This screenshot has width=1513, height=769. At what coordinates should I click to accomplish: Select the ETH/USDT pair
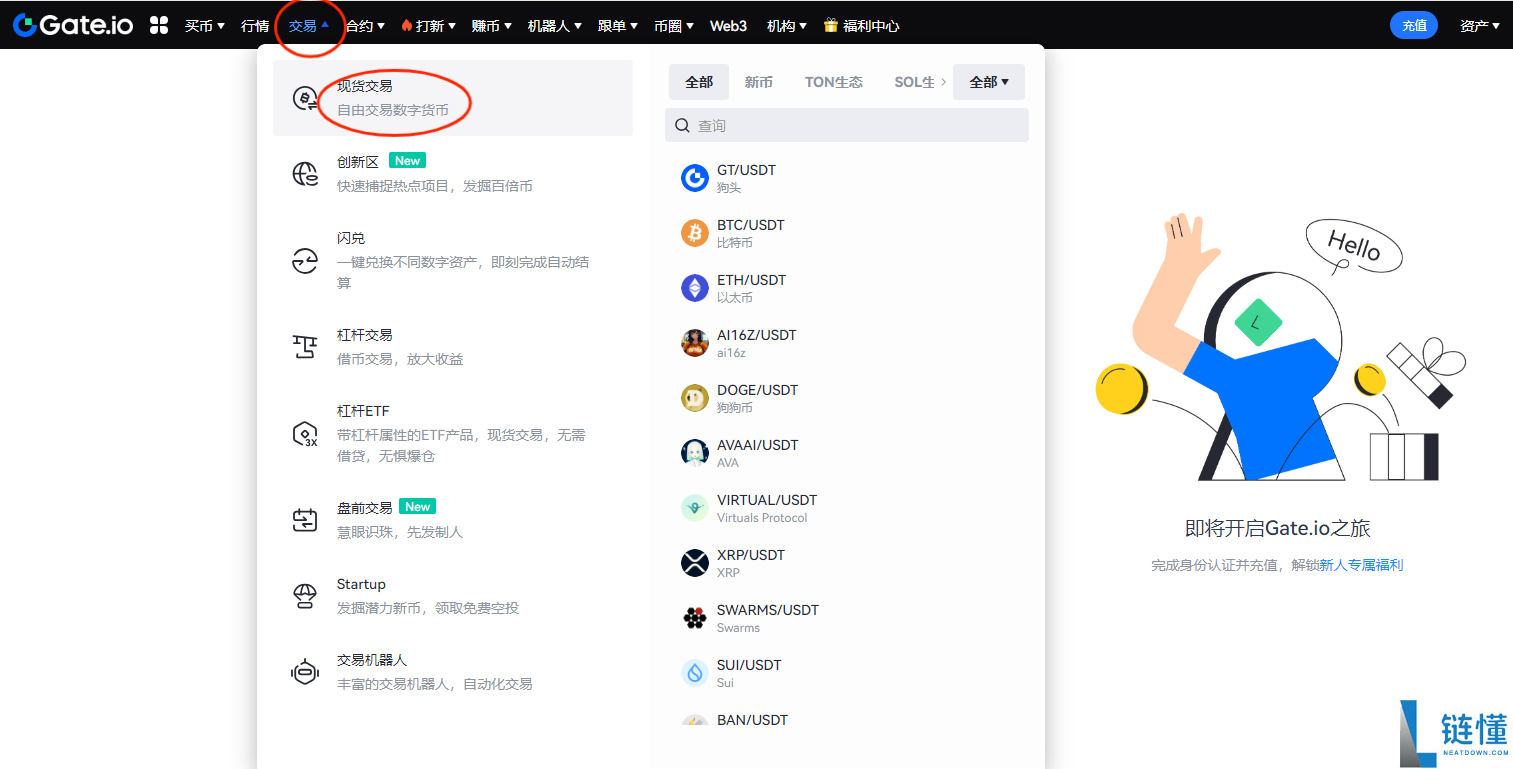[847, 288]
